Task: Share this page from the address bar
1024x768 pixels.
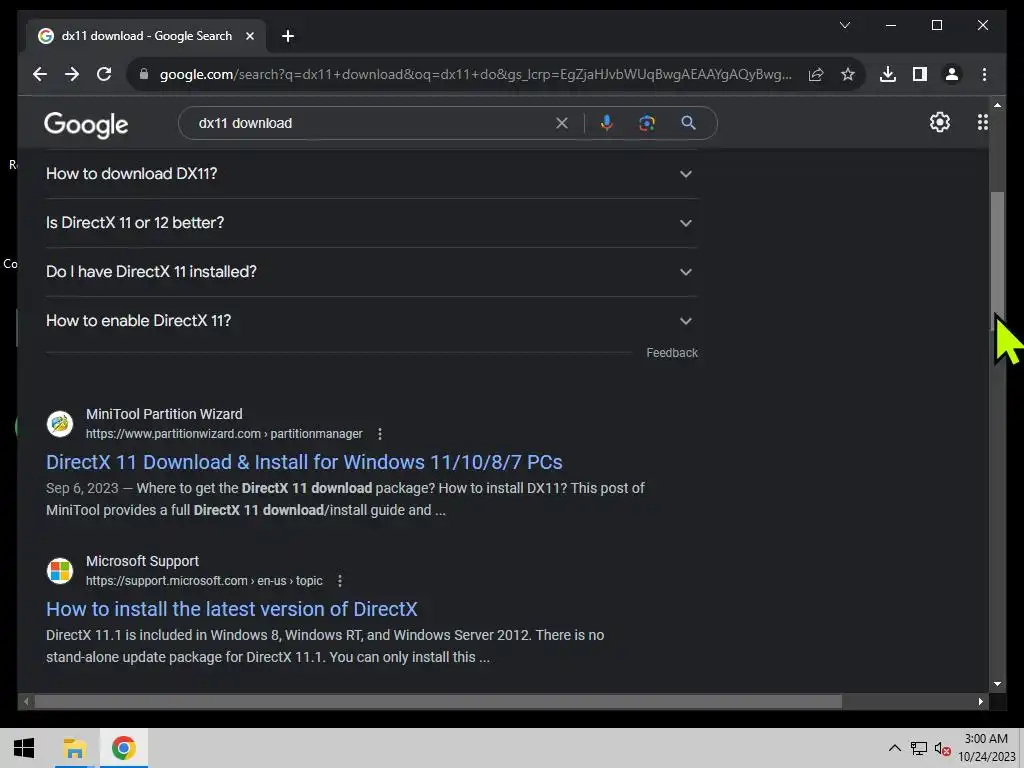Action: (816, 74)
